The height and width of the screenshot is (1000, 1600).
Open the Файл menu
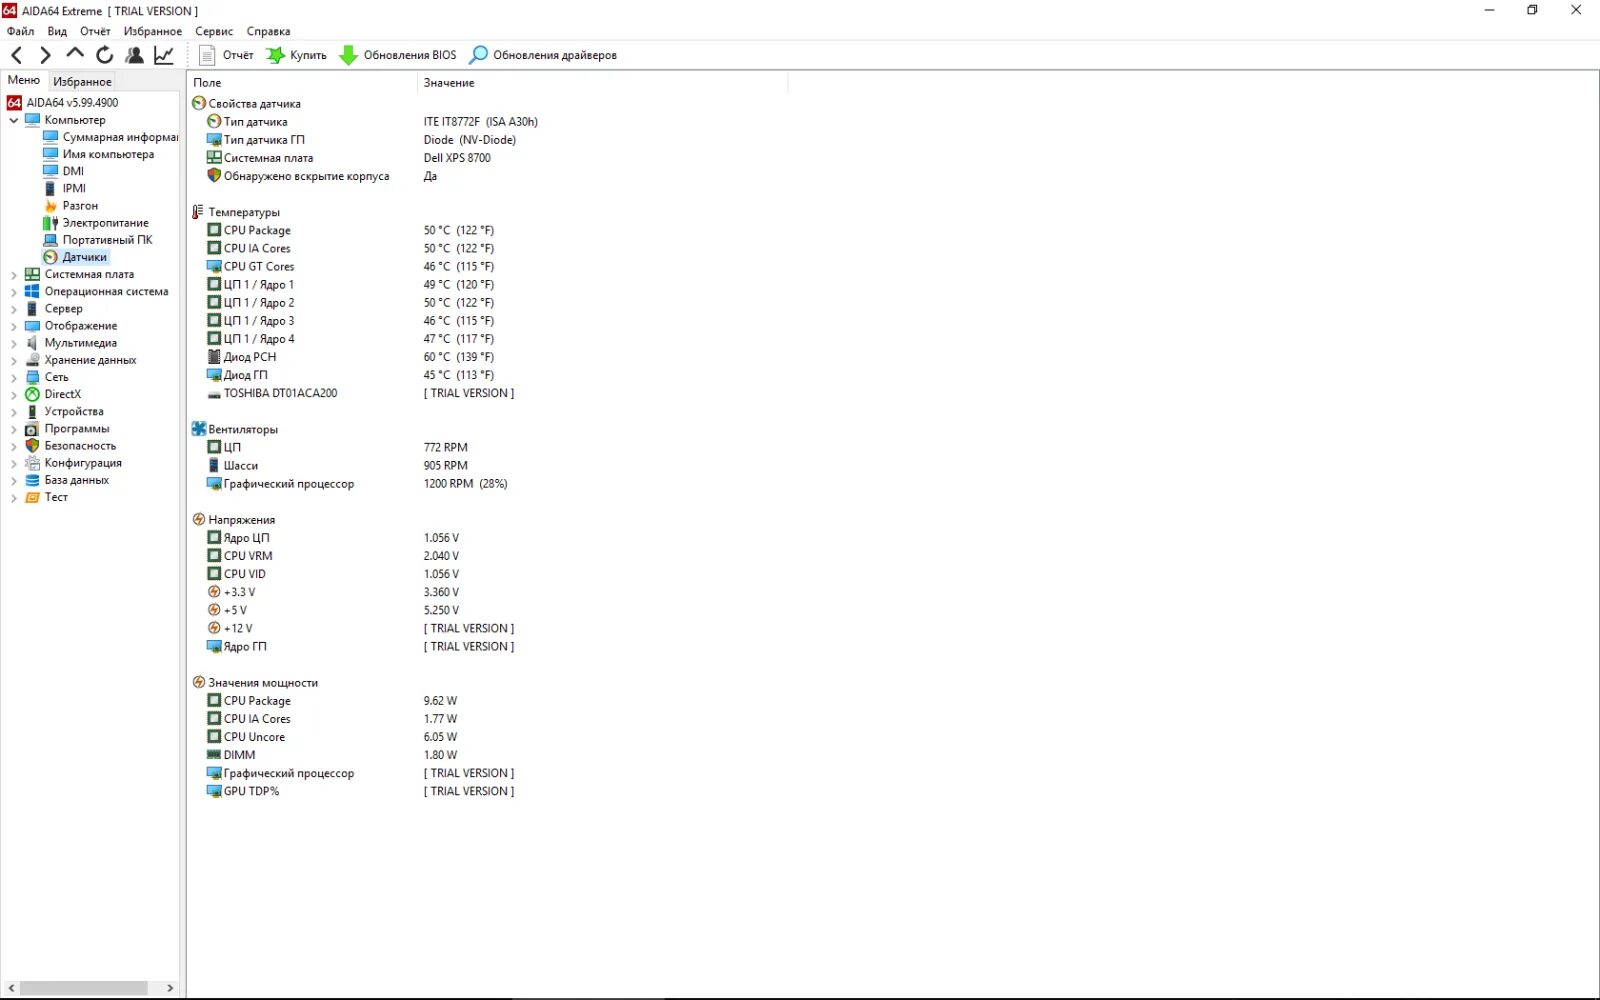(x=20, y=31)
